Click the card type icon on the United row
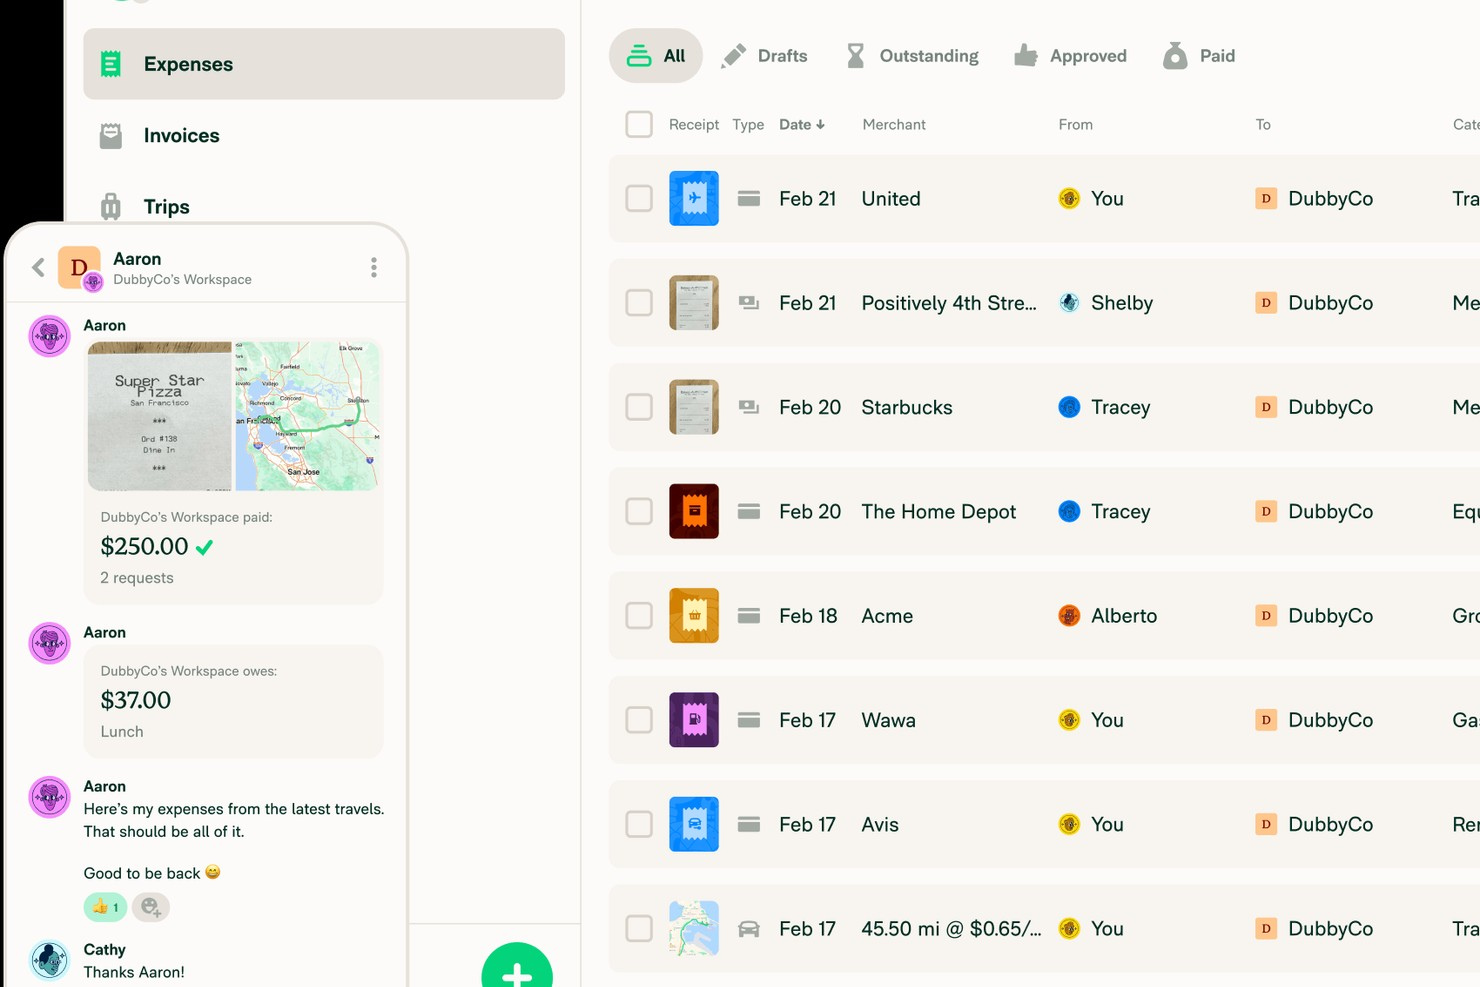This screenshot has height=987, width=1480. coord(748,198)
